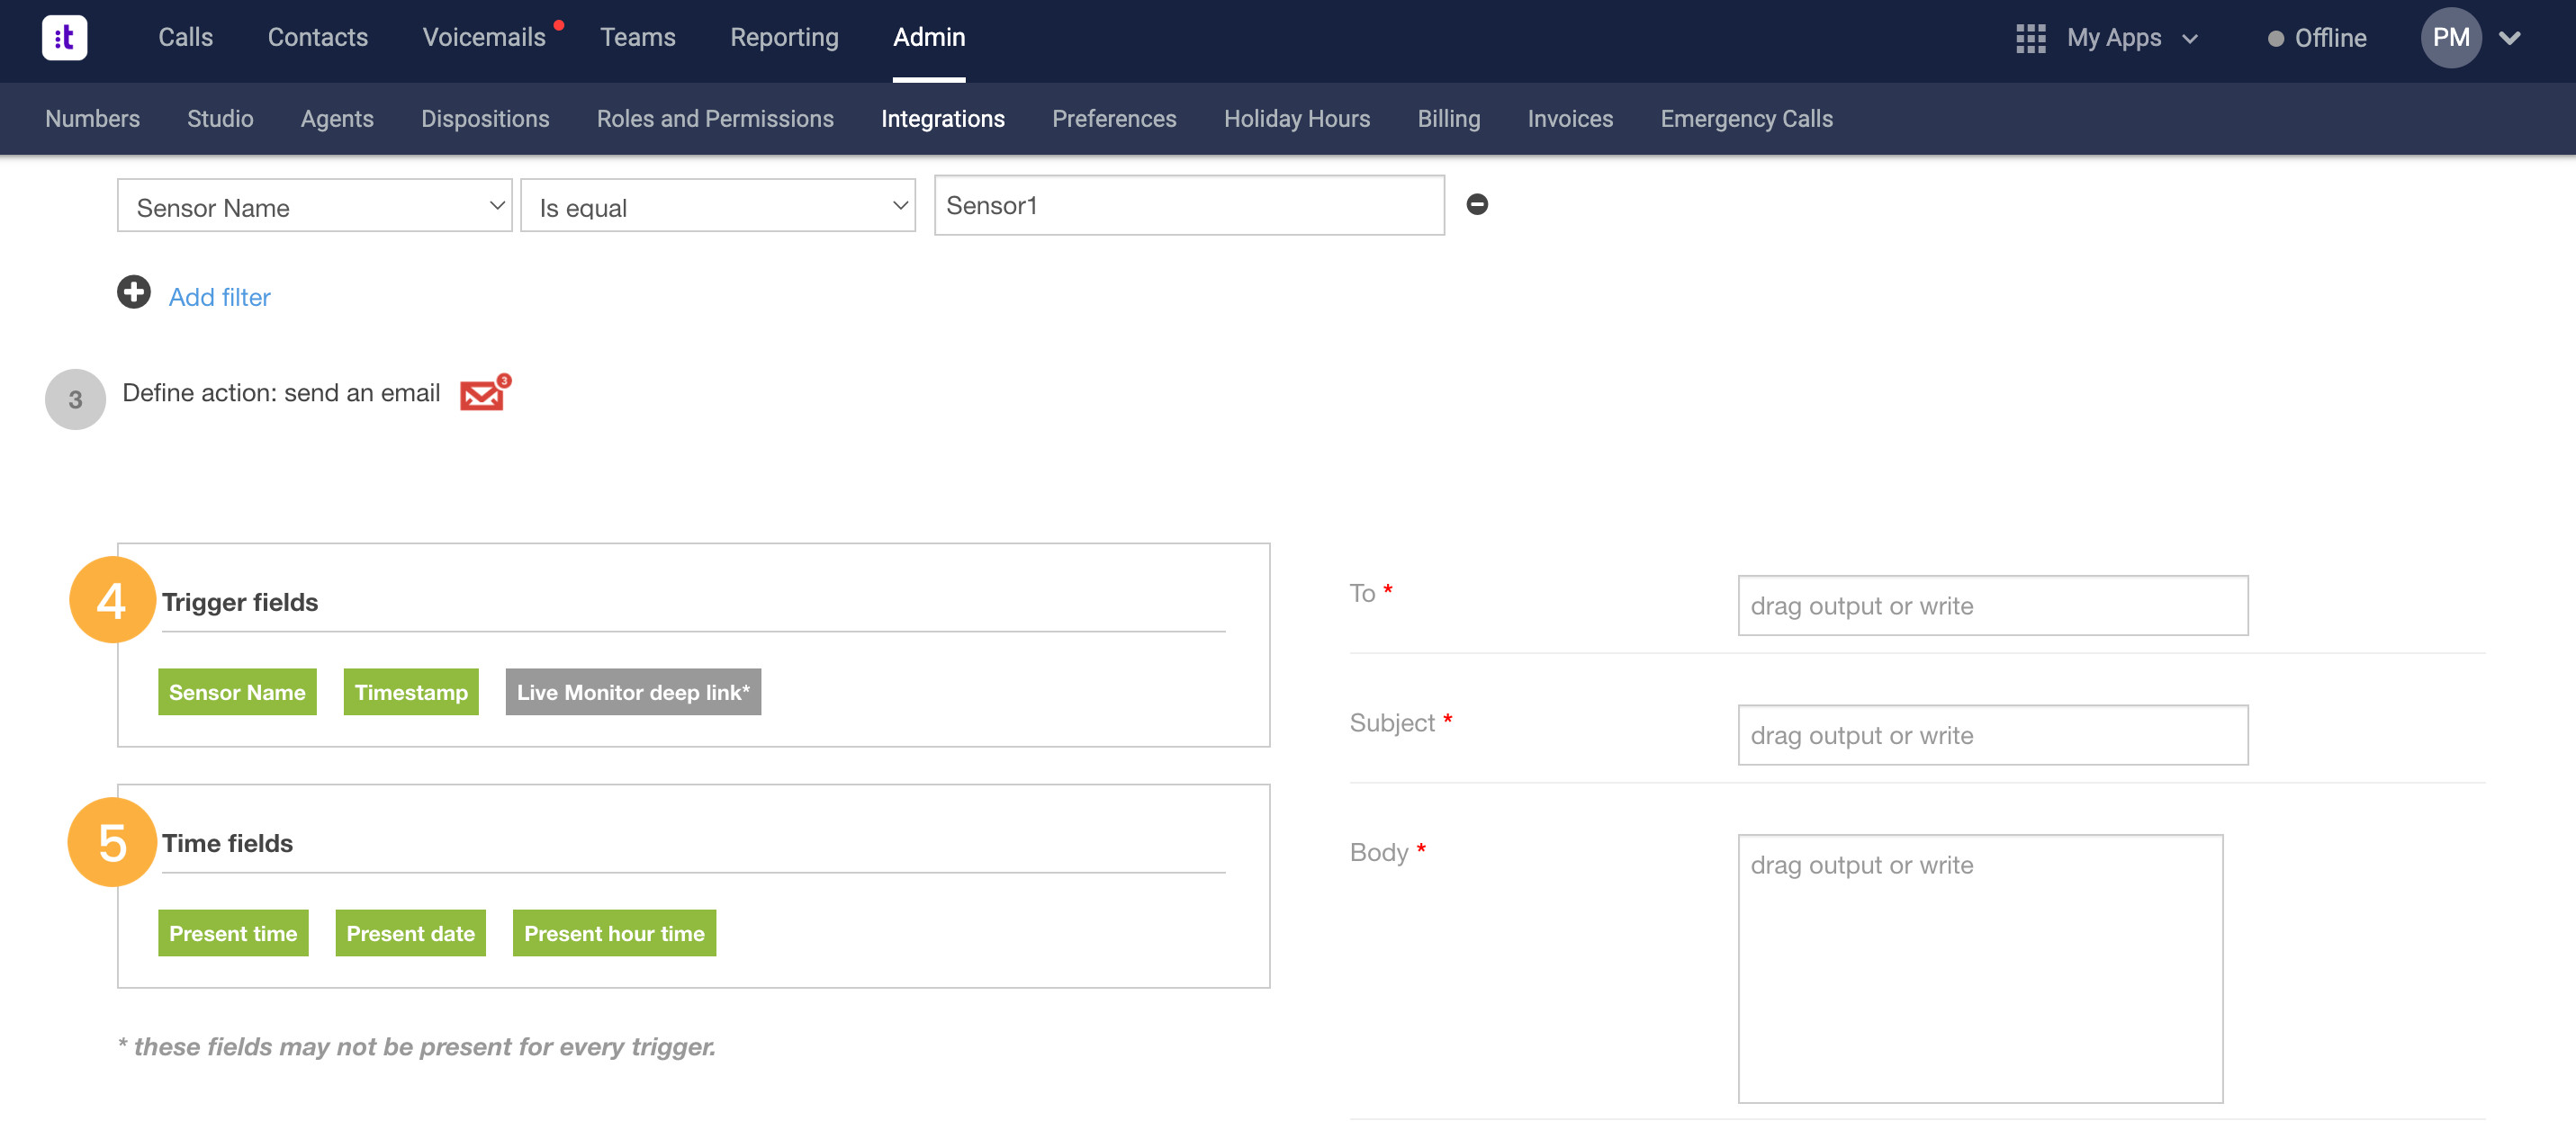Click the red email envelope icon
This screenshot has width=2576, height=1148.
485,392
